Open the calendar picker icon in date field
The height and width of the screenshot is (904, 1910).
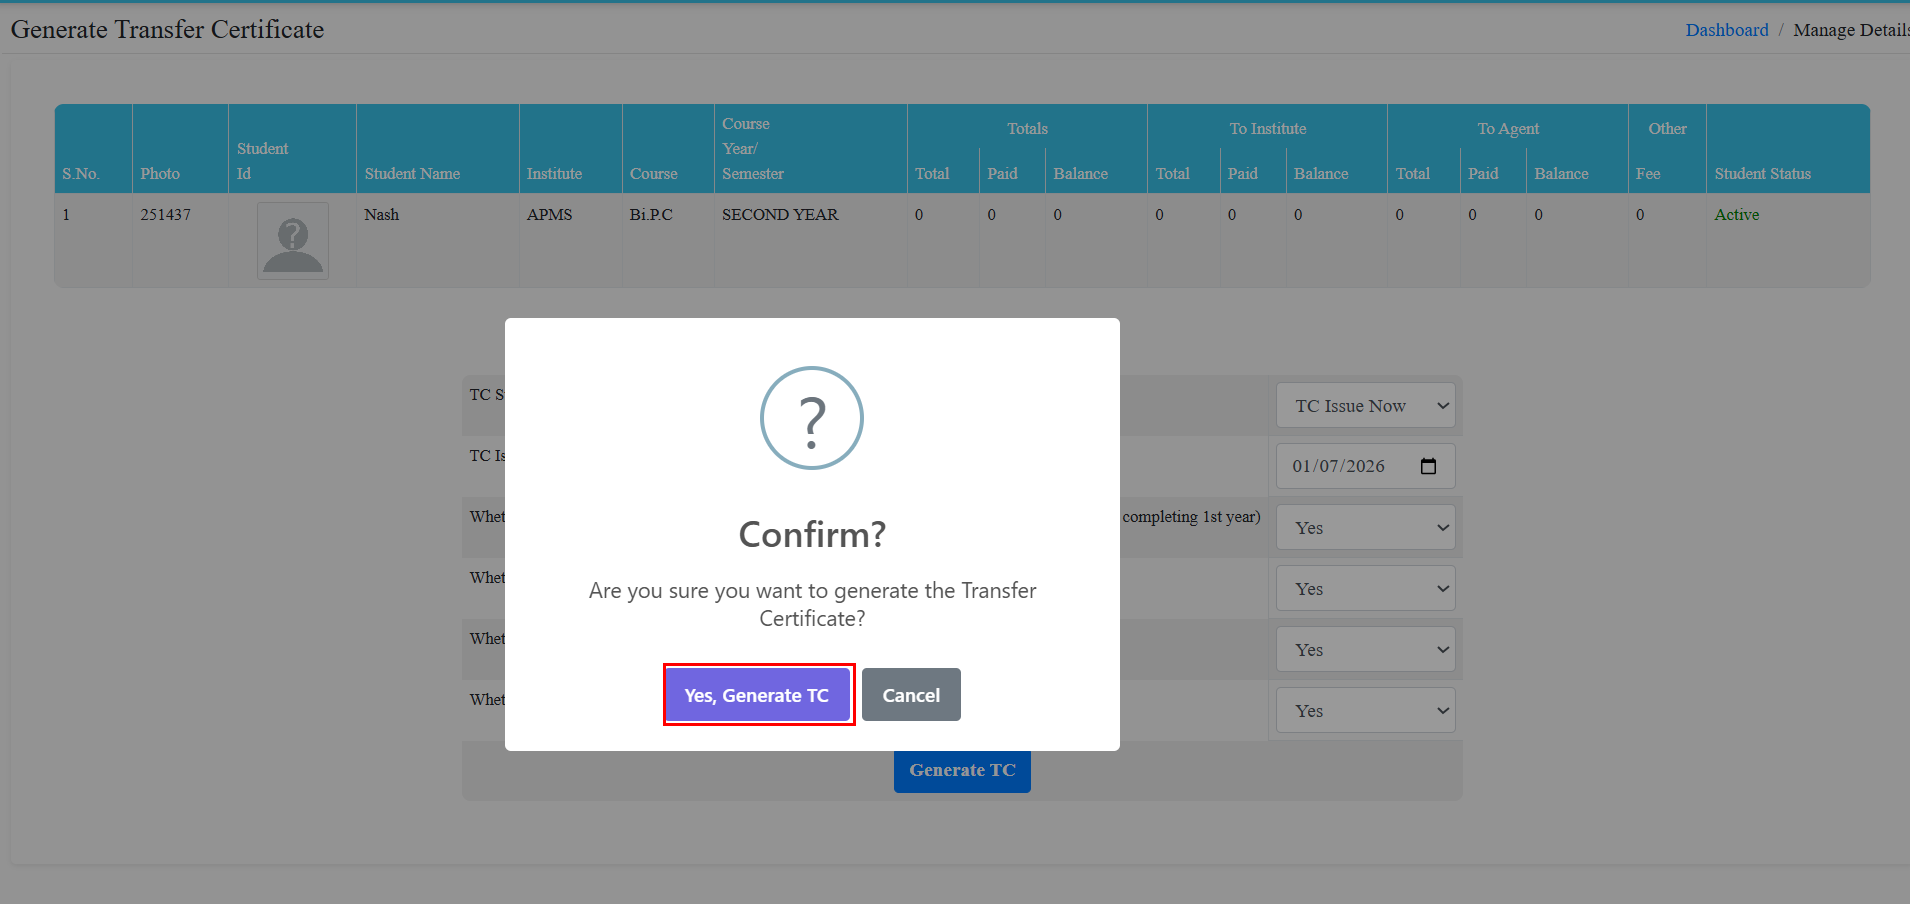[1428, 466]
